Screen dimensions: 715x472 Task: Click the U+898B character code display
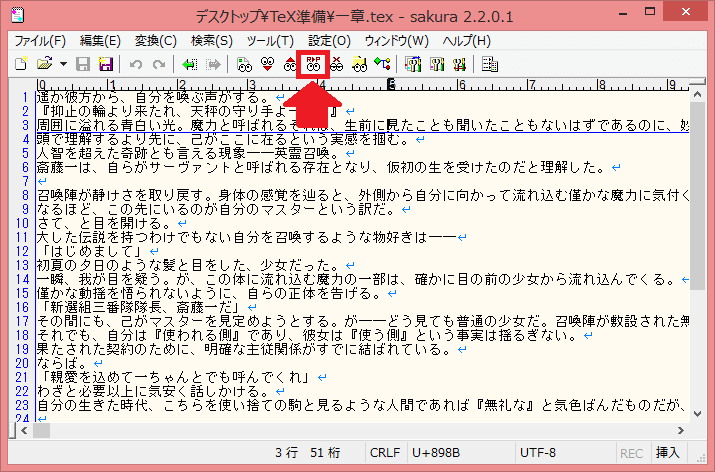click(x=436, y=452)
